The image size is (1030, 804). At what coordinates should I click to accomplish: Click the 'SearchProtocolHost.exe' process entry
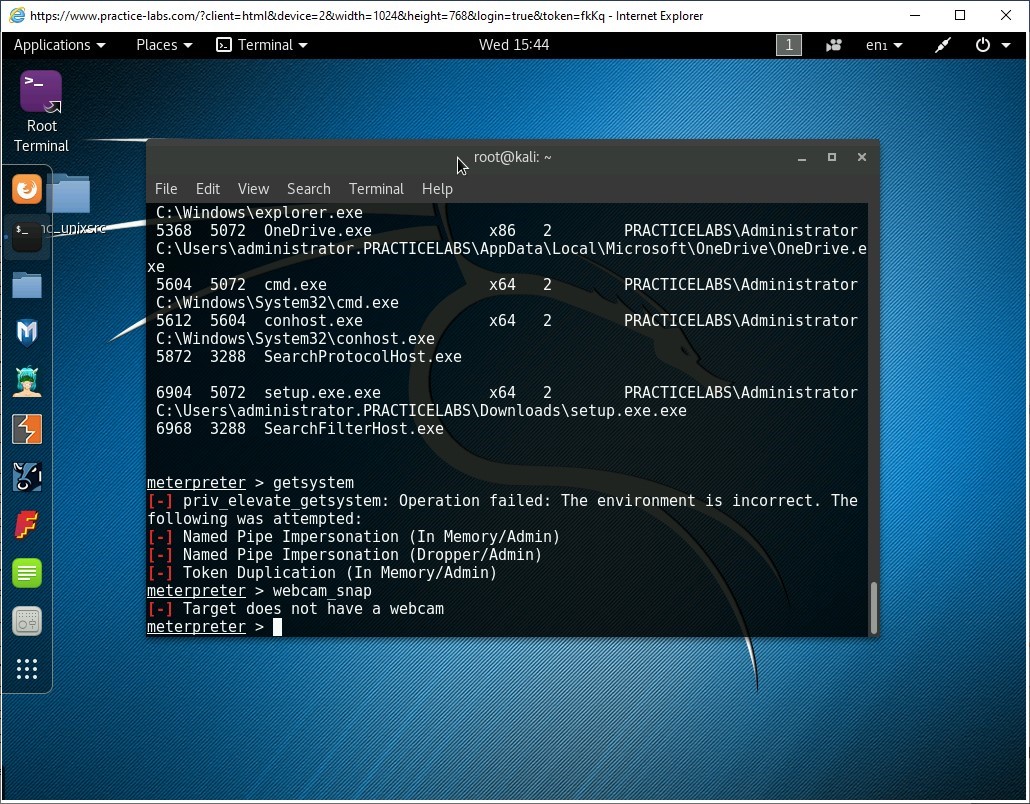point(363,357)
